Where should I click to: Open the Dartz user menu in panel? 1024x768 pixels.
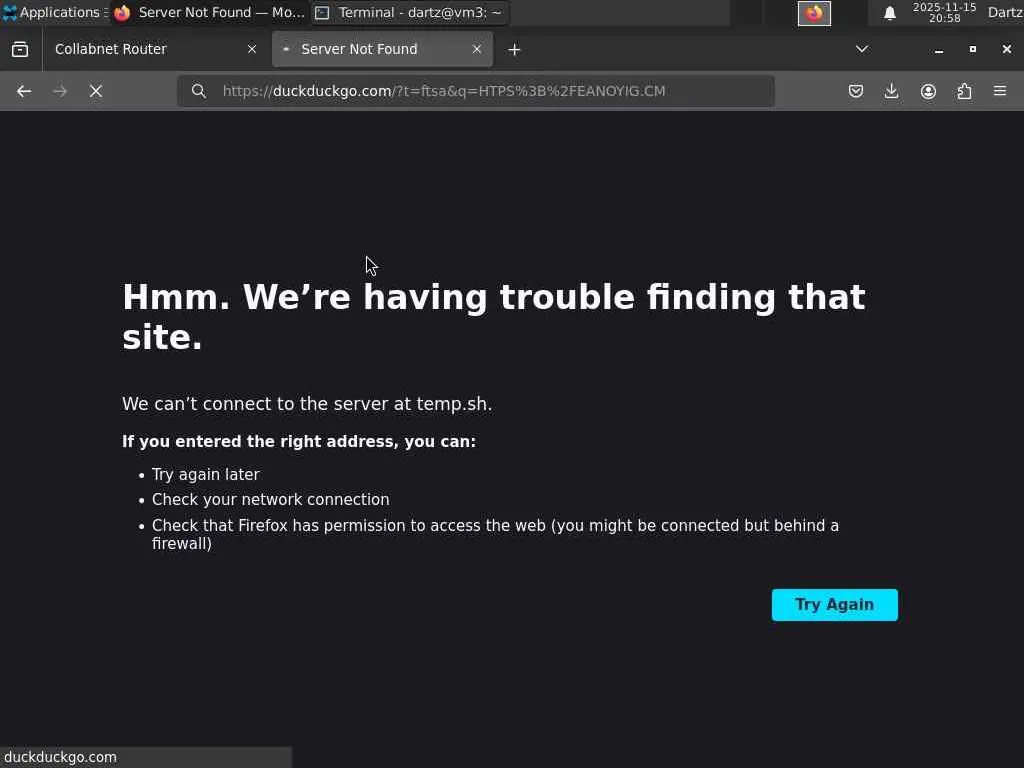coord(1005,12)
